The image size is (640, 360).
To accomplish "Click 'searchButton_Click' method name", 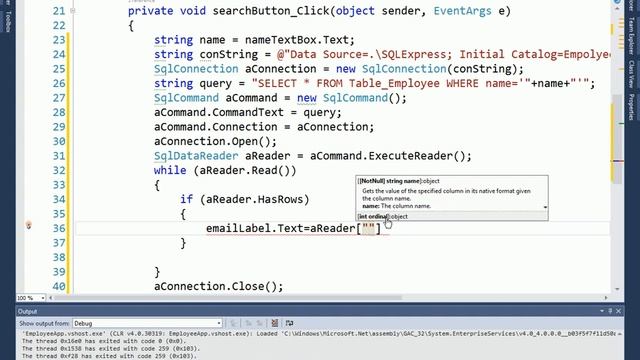I will point(271,11).
